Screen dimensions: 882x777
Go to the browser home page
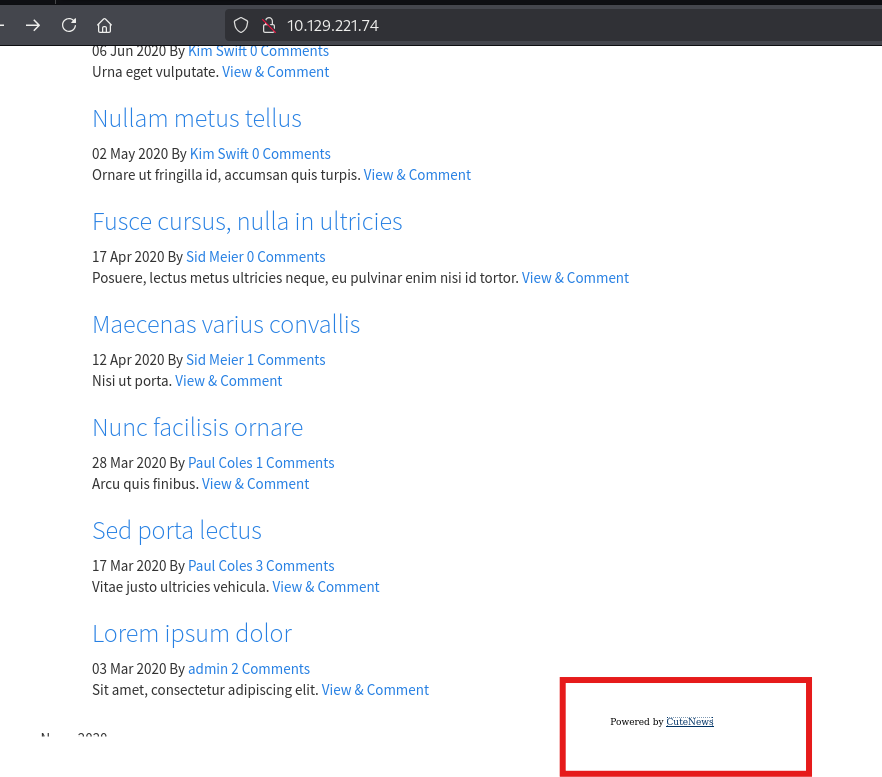coord(105,25)
